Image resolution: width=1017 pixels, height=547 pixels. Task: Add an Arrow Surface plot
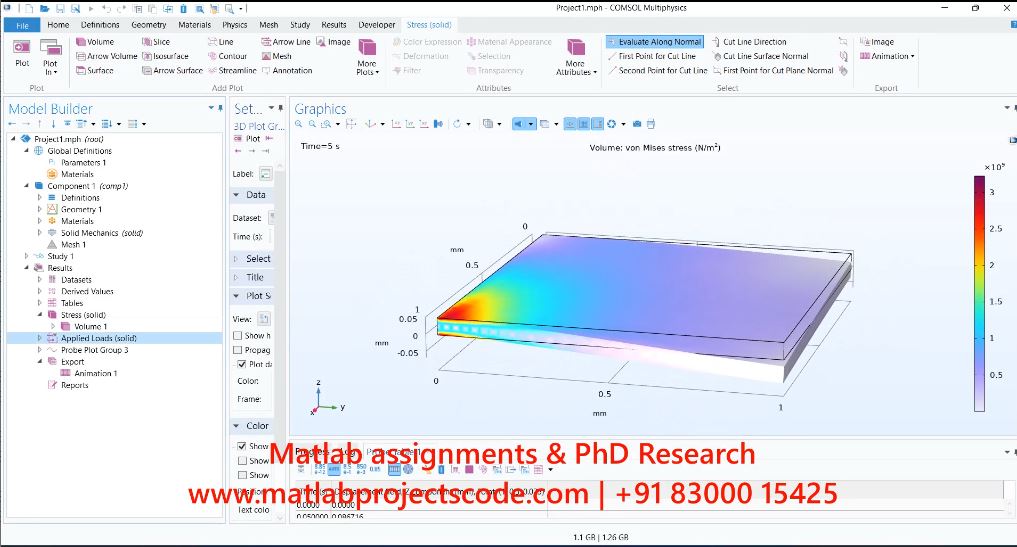(x=173, y=70)
